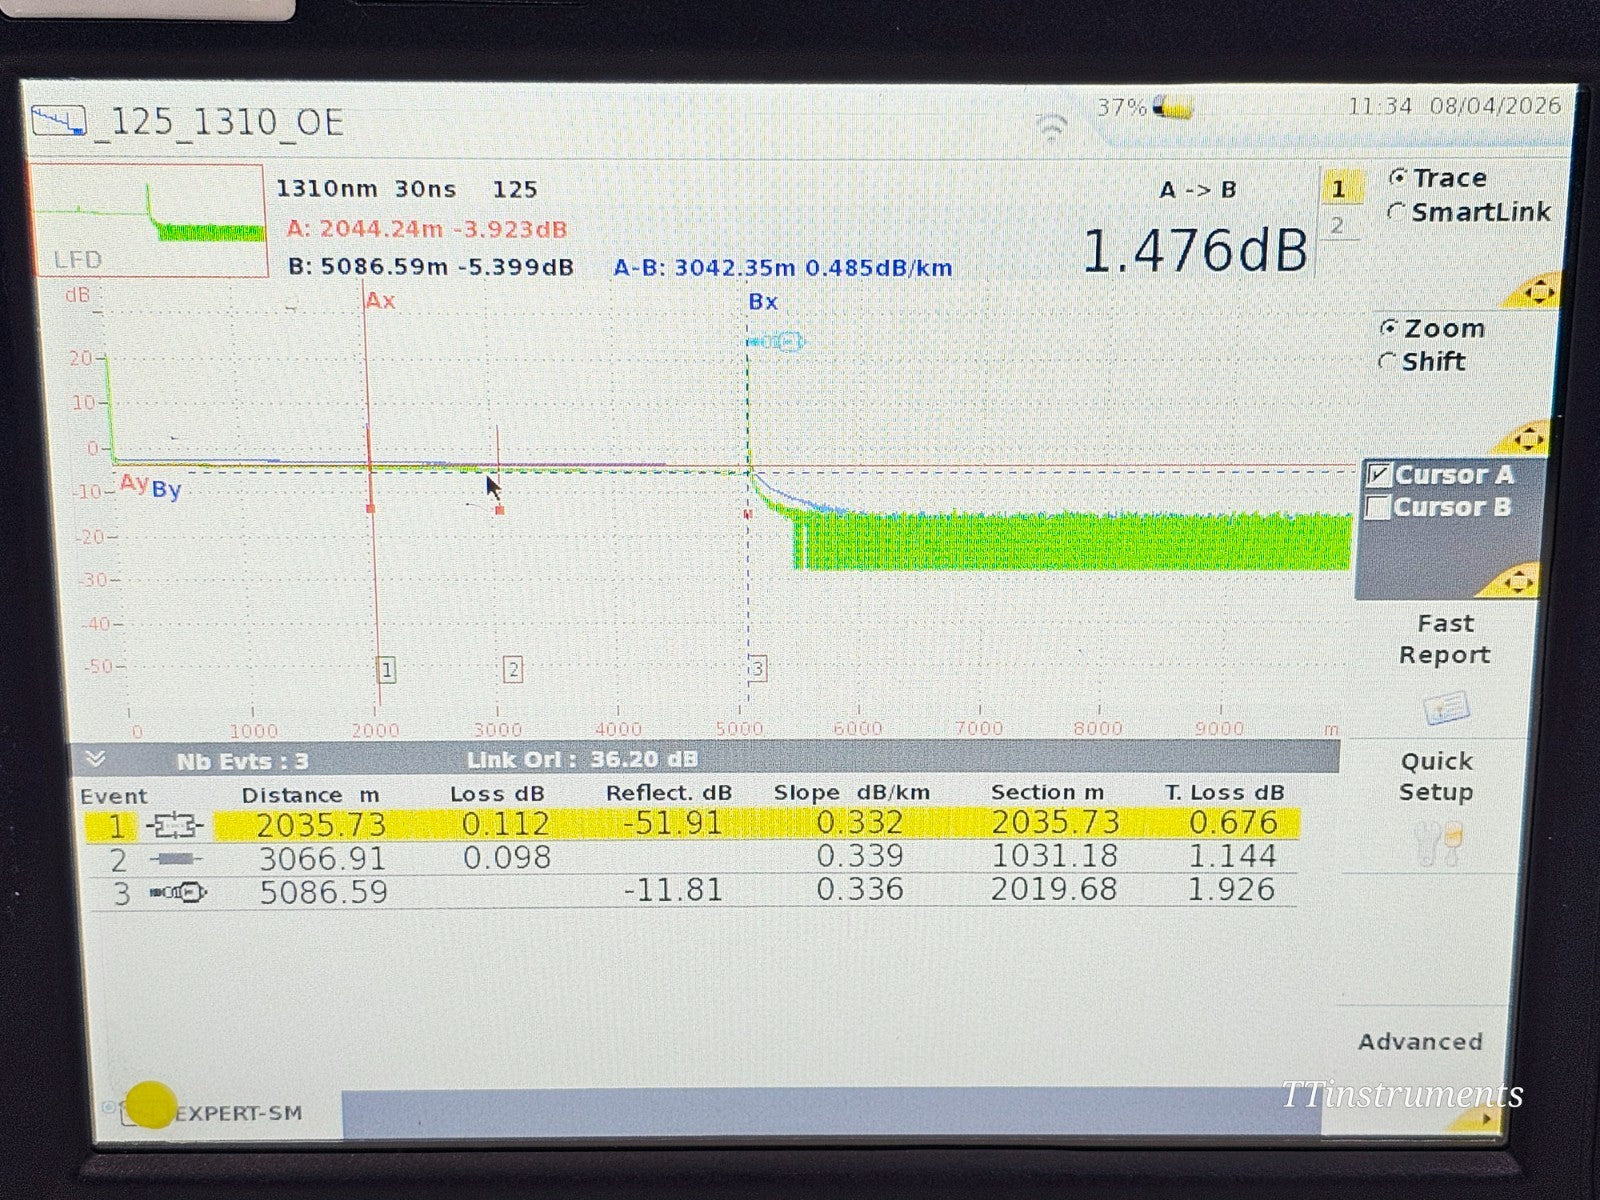
Task: Click the splice icon in event row 2
Action: click(x=175, y=859)
